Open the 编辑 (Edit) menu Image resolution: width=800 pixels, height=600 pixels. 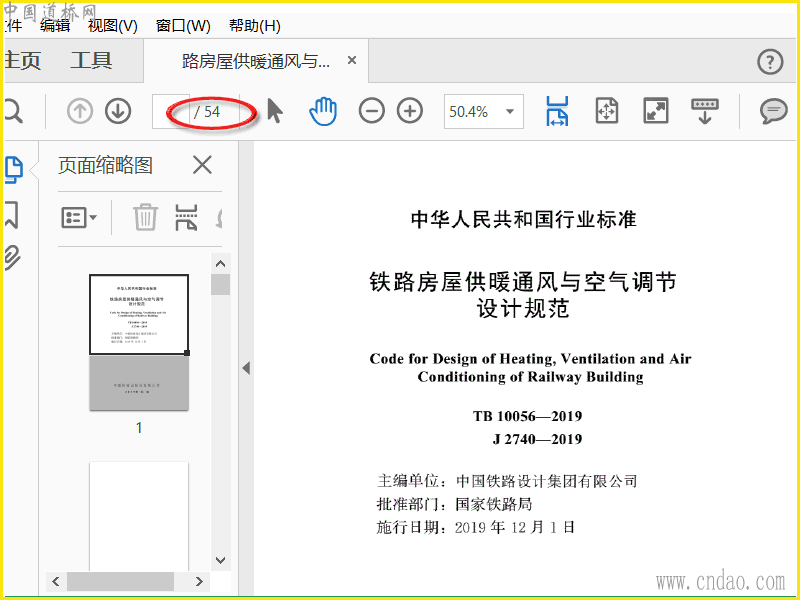(55, 26)
